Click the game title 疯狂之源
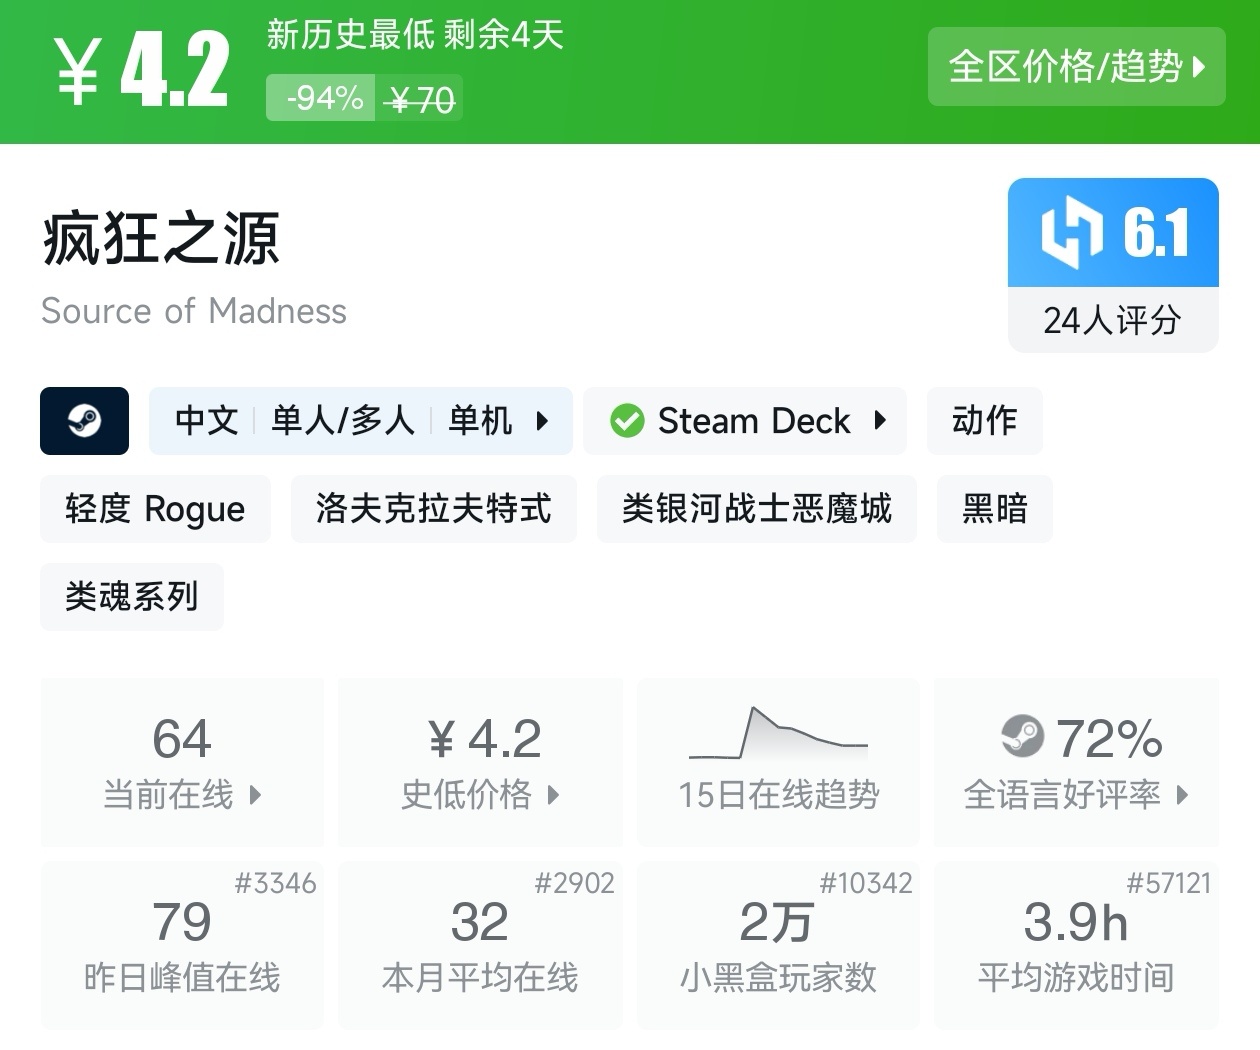This screenshot has width=1260, height=1050. [160, 240]
